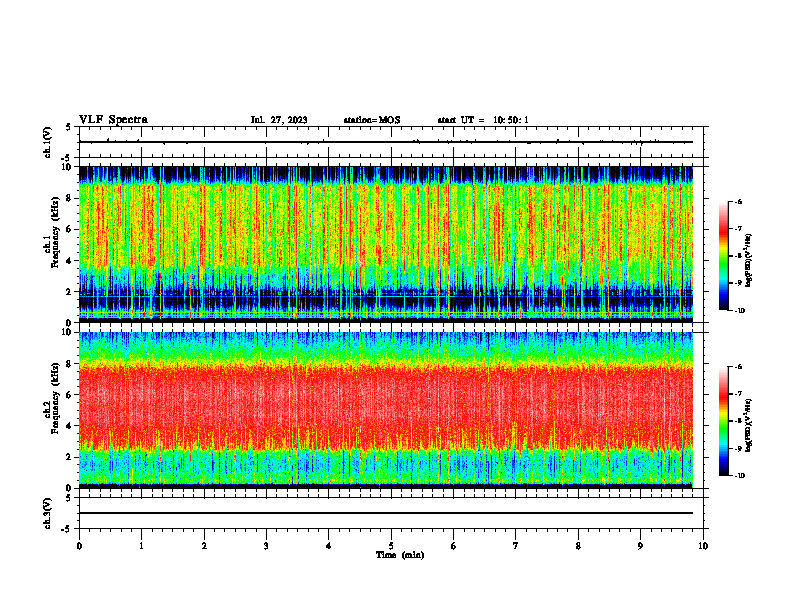Click the ch.2 color scale units label
Viewport: 792px width, 612px height.
point(749,425)
